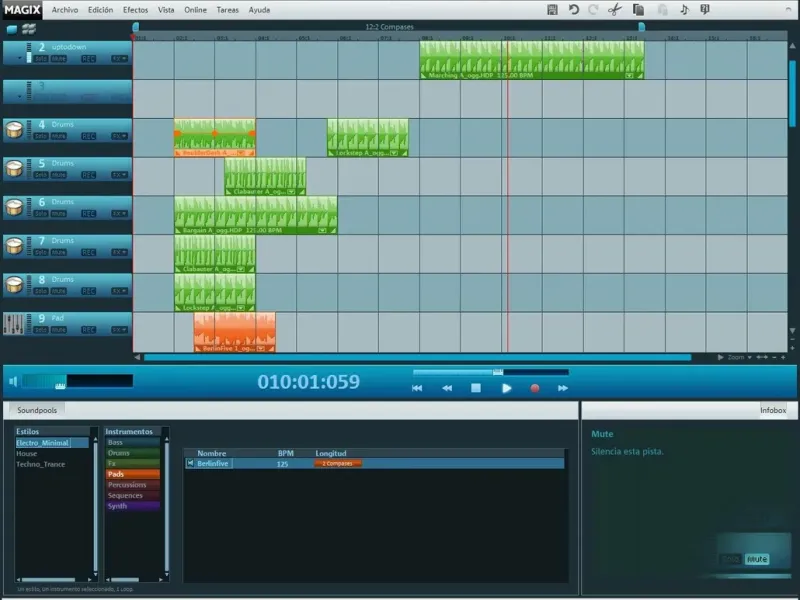Arm REC on track 2 uptodown
Screen dimensions: 800x600
click(x=88, y=59)
